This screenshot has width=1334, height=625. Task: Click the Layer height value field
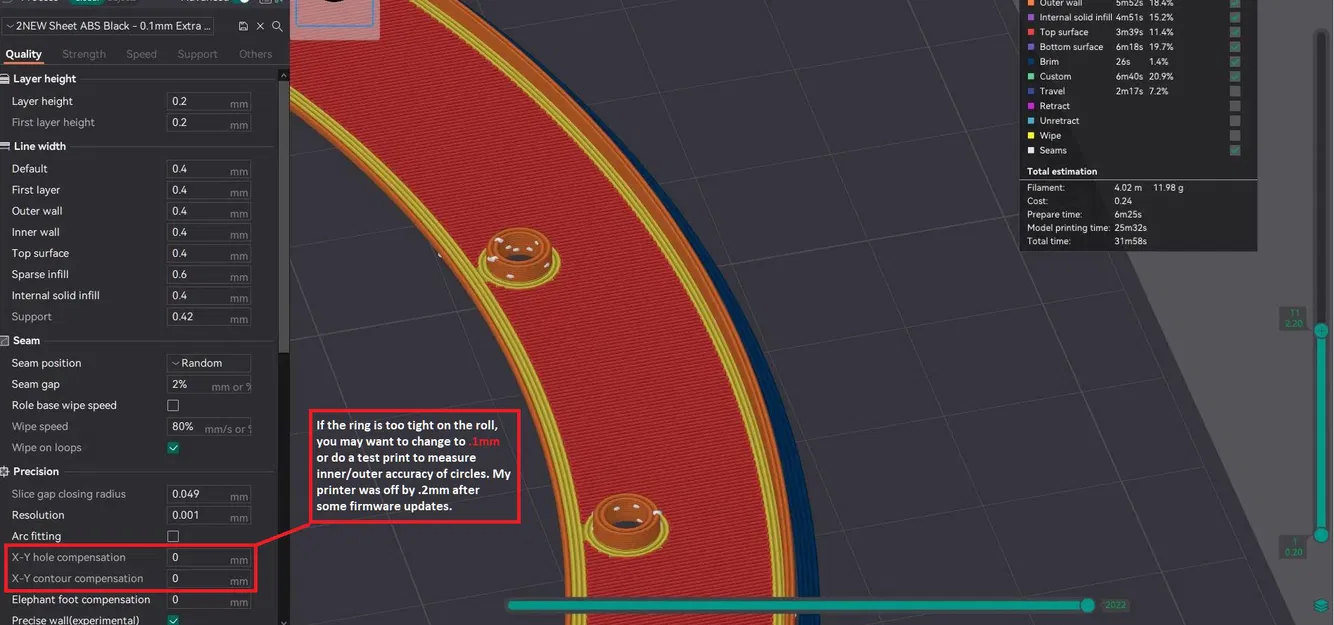(x=208, y=101)
